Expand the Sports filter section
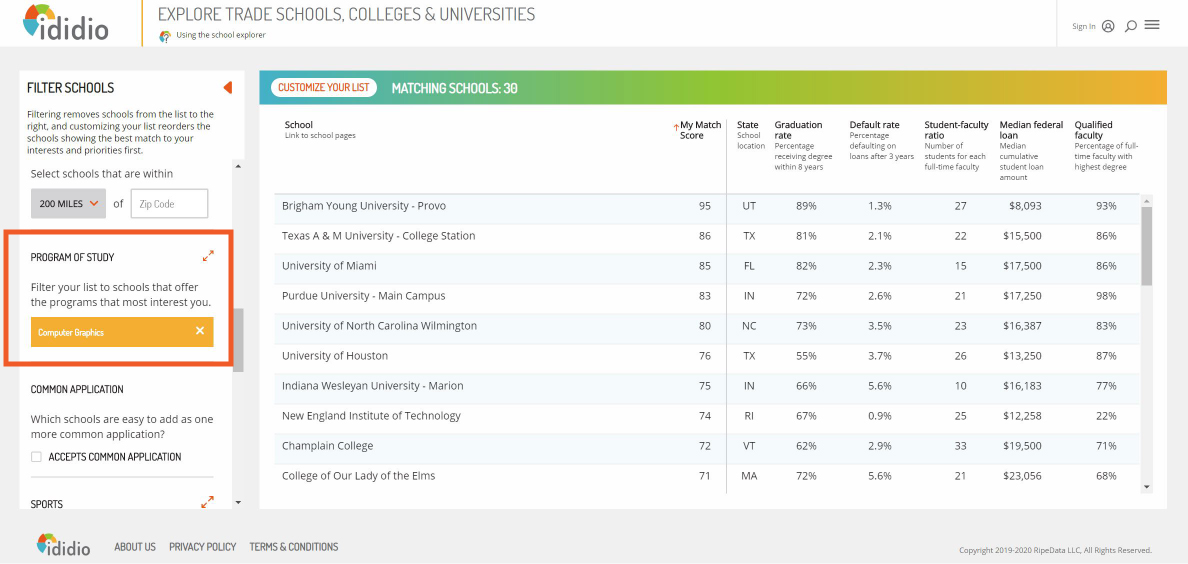 pos(207,502)
